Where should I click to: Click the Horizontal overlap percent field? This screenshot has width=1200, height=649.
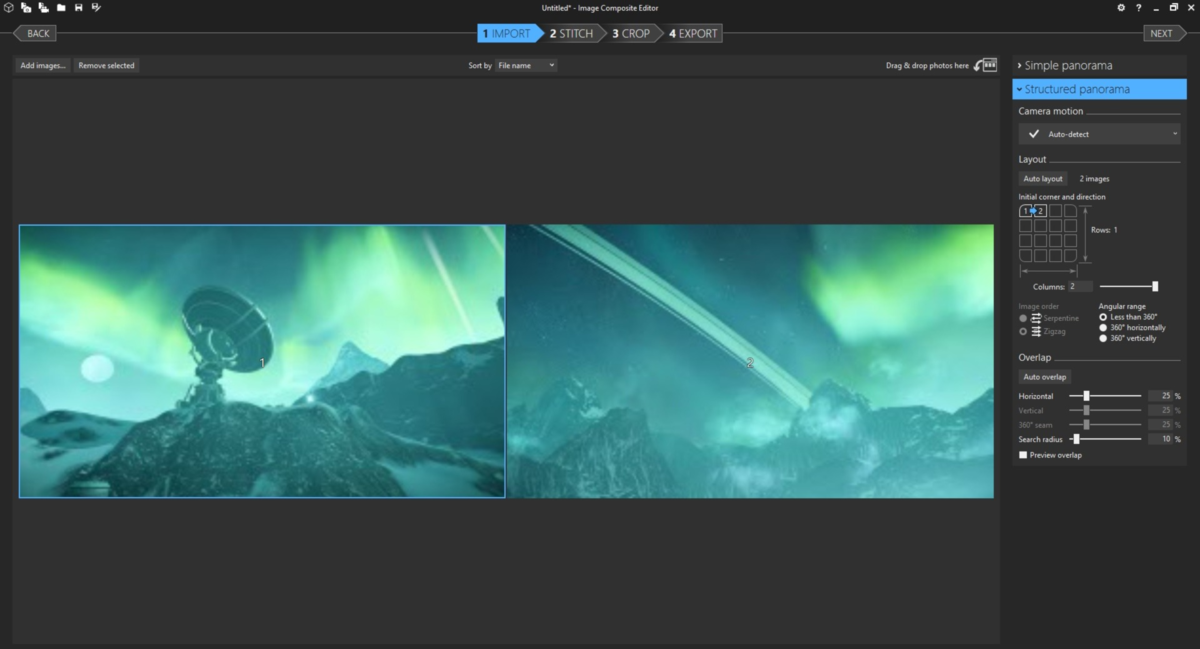[1160, 396]
